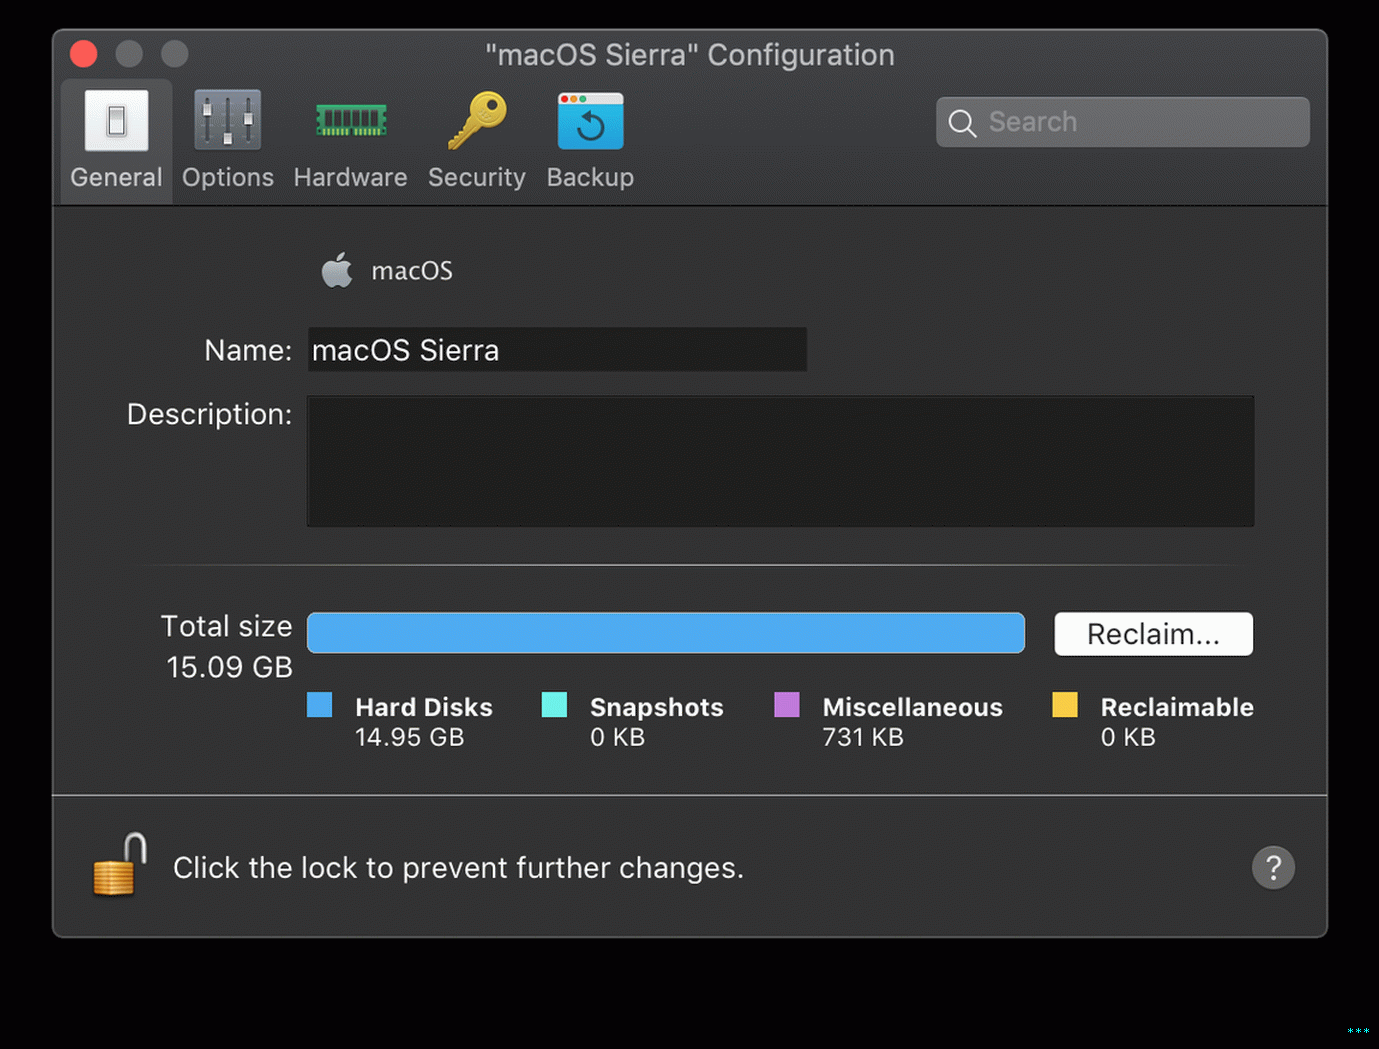
Task: Click the "Reclaimable" legend label
Action: pos(1177,707)
